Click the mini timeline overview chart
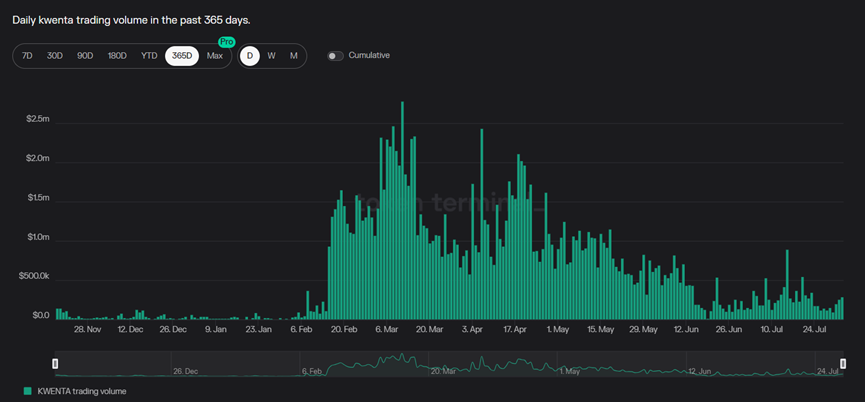Viewport: 865px width, 402px height. click(x=450, y=364)
